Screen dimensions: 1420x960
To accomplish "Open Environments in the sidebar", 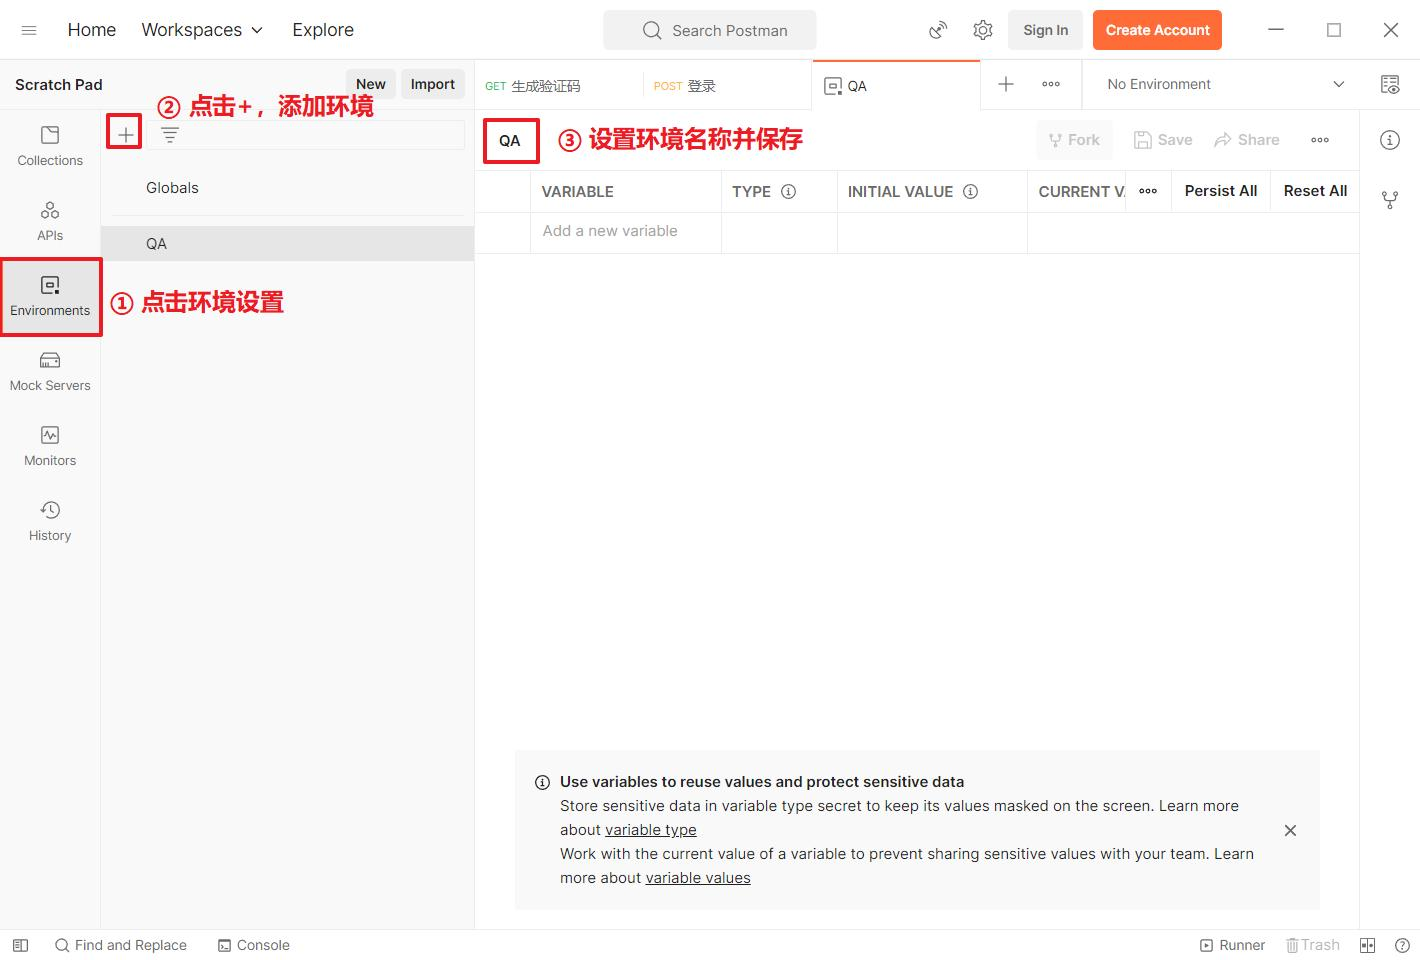I will [x=50, y=296].
